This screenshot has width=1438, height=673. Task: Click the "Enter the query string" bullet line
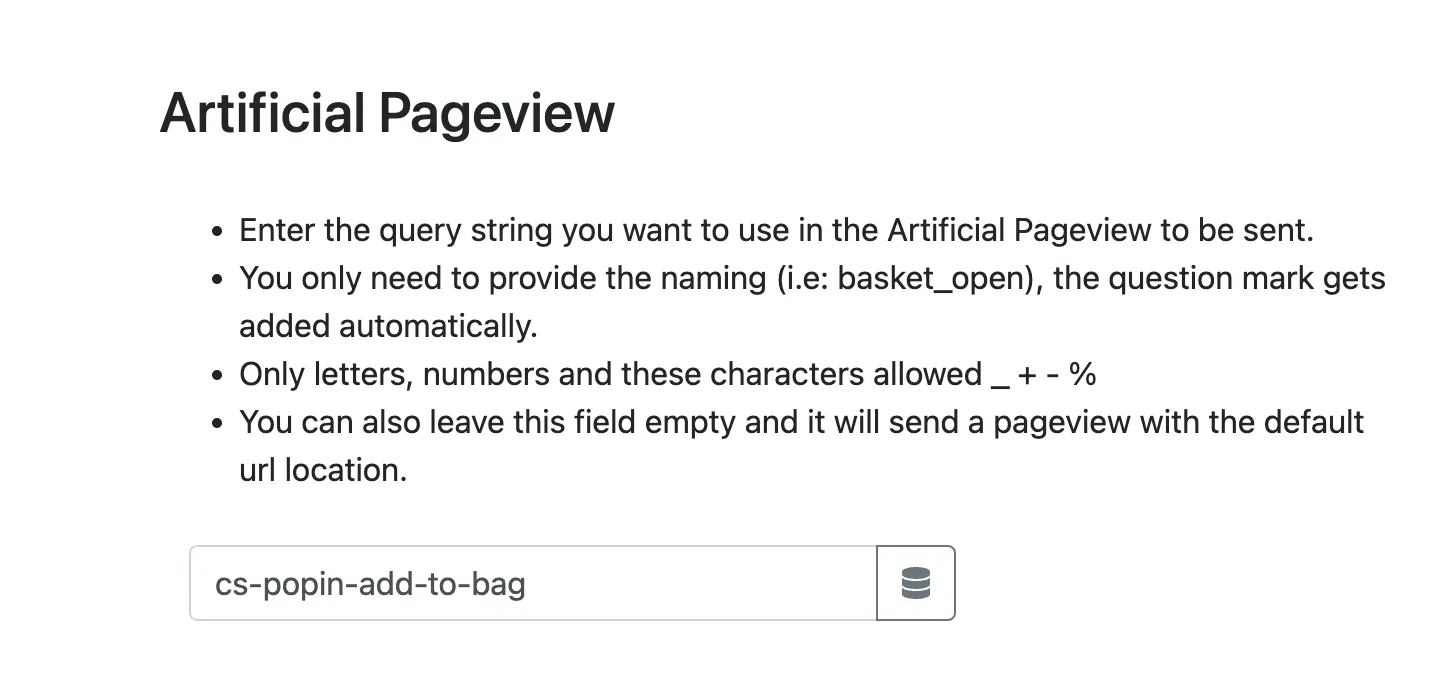[x=775, y=230]
